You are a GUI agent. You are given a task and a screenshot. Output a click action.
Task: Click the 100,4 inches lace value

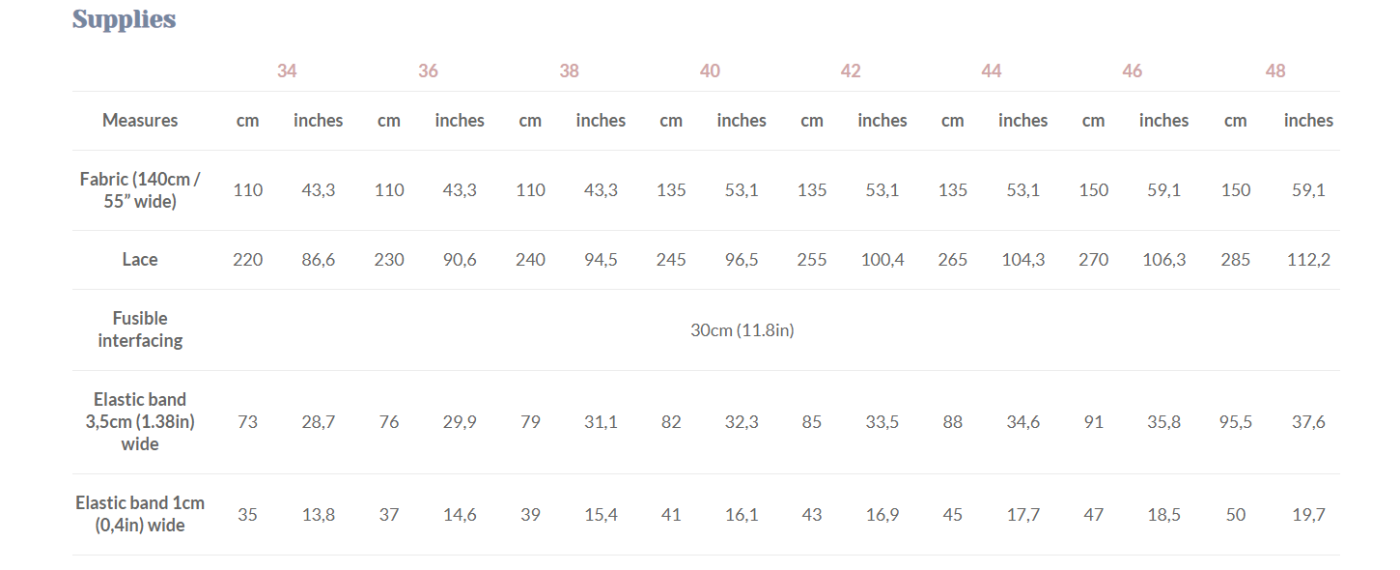click(x=882, y=260)
